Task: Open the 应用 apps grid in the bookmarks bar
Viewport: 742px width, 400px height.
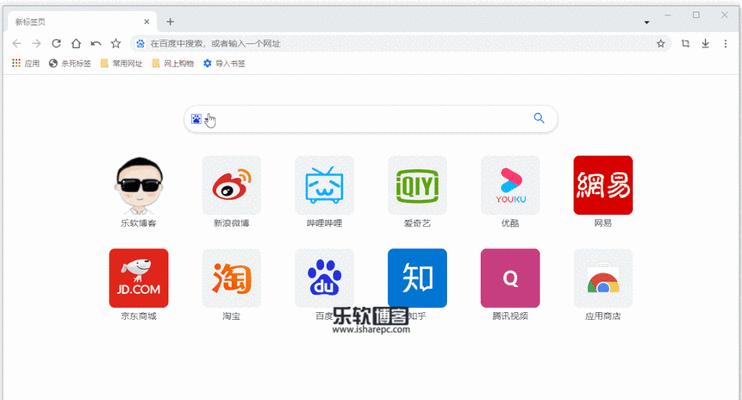Action: click(26, 63)
